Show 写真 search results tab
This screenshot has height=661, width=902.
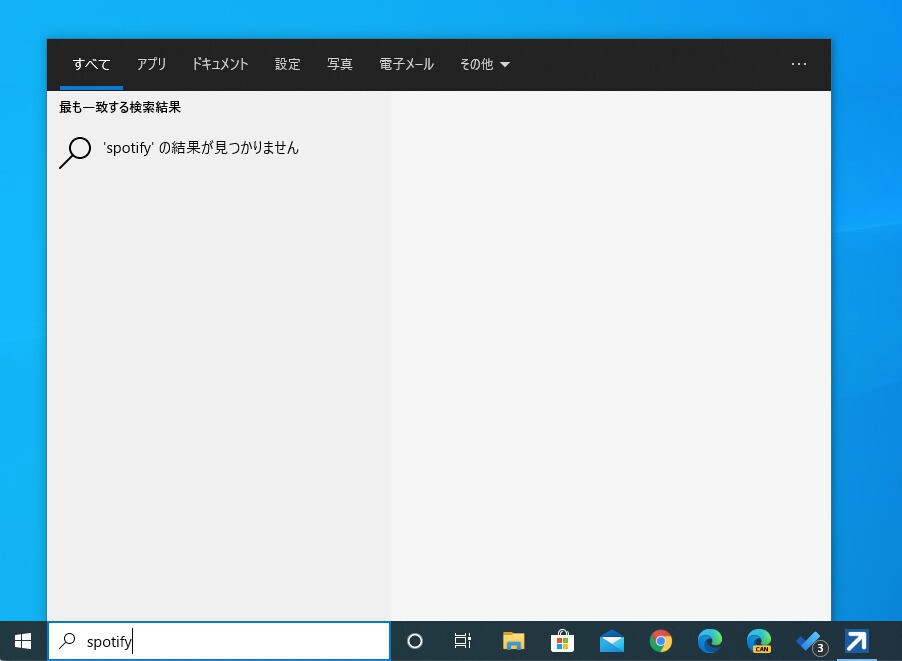340,64
